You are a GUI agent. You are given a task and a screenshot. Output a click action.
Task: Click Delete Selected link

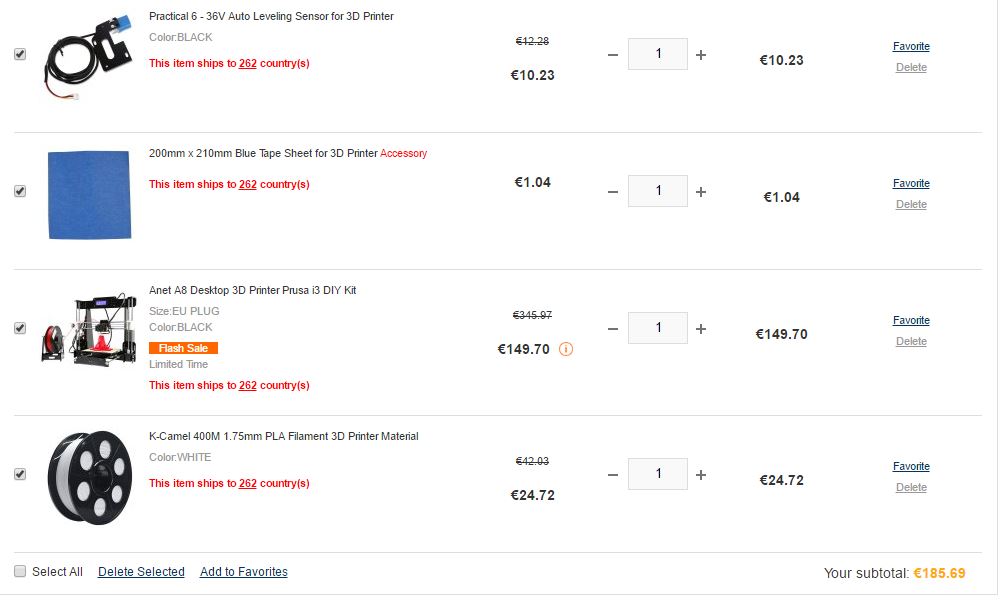[x=141, y=572]
